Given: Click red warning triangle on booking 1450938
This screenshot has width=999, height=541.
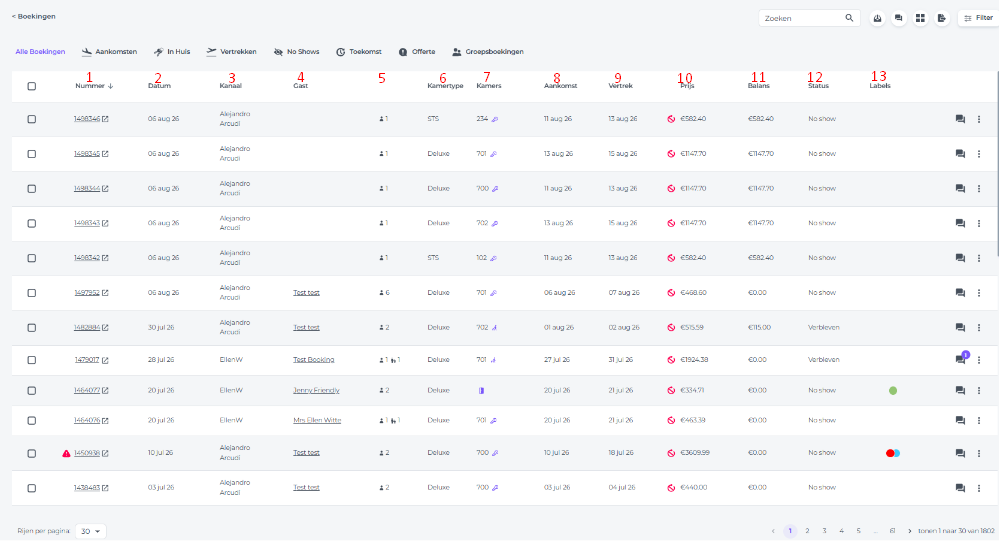Looking at the screenshot, I should [x=66, y=454].
